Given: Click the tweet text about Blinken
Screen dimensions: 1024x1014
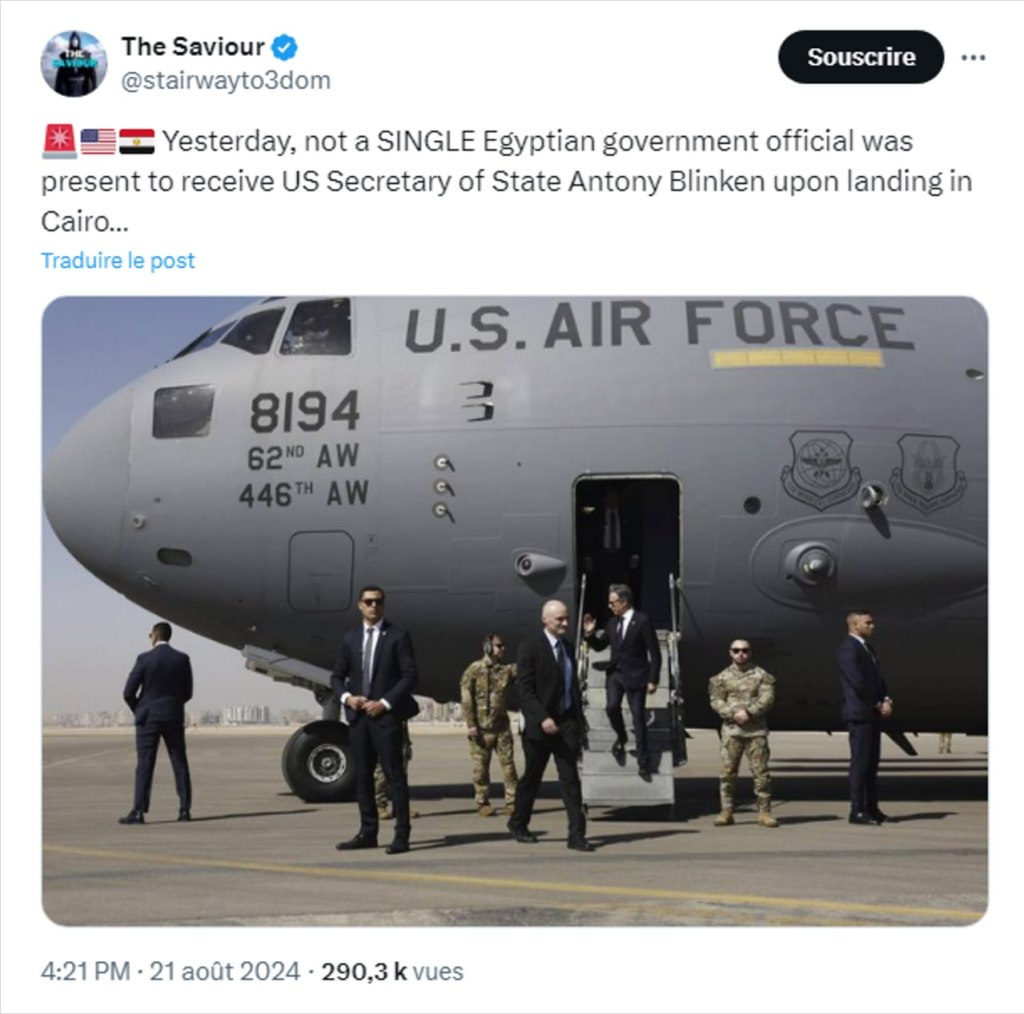Looking at the screenshot, I should [x=507, y=182].
